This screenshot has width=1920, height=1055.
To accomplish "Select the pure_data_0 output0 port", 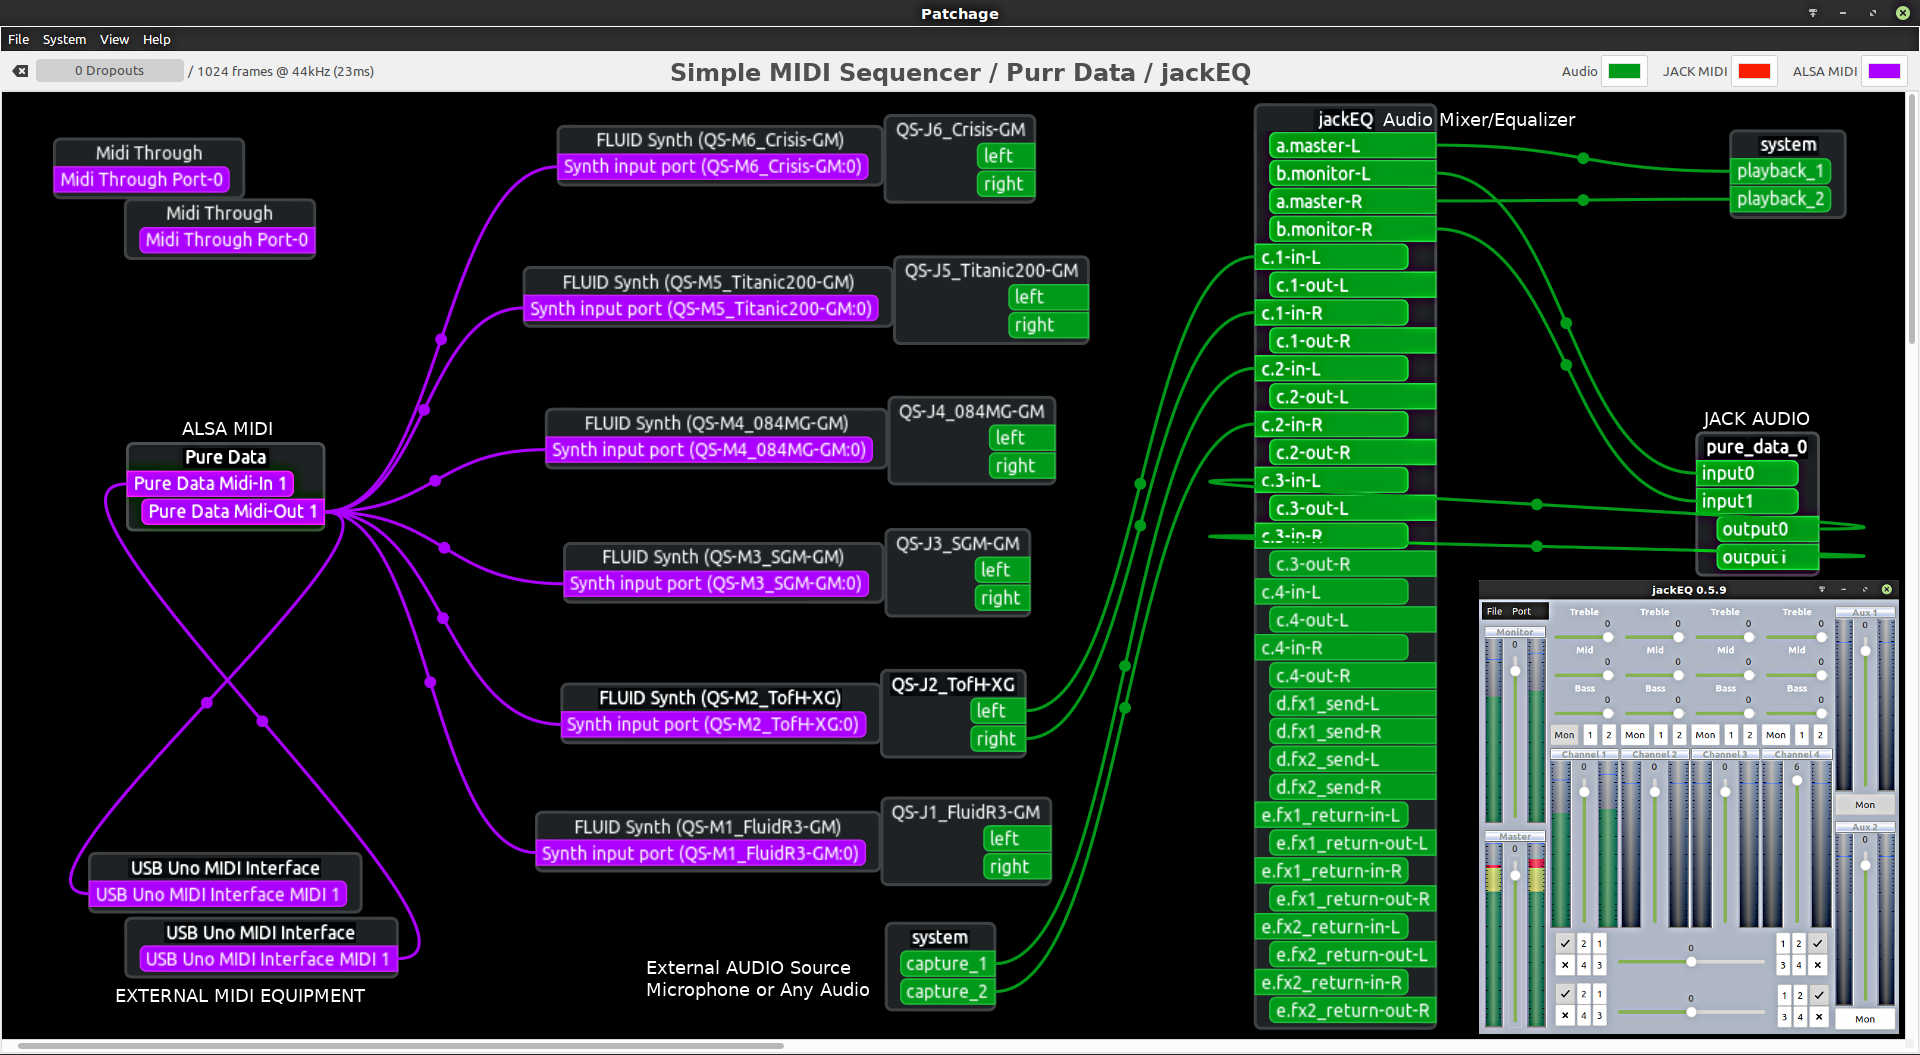I will (1767, 529).
